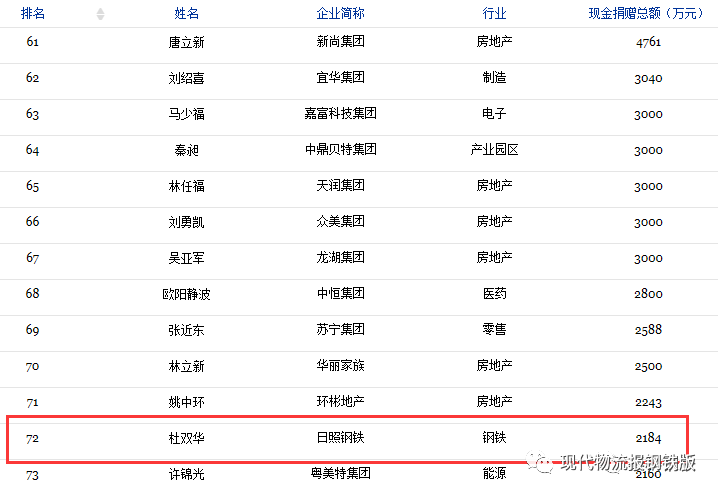Select the 姓名 column header
Viewport: 718px width, 494px height.
point(186,13)
